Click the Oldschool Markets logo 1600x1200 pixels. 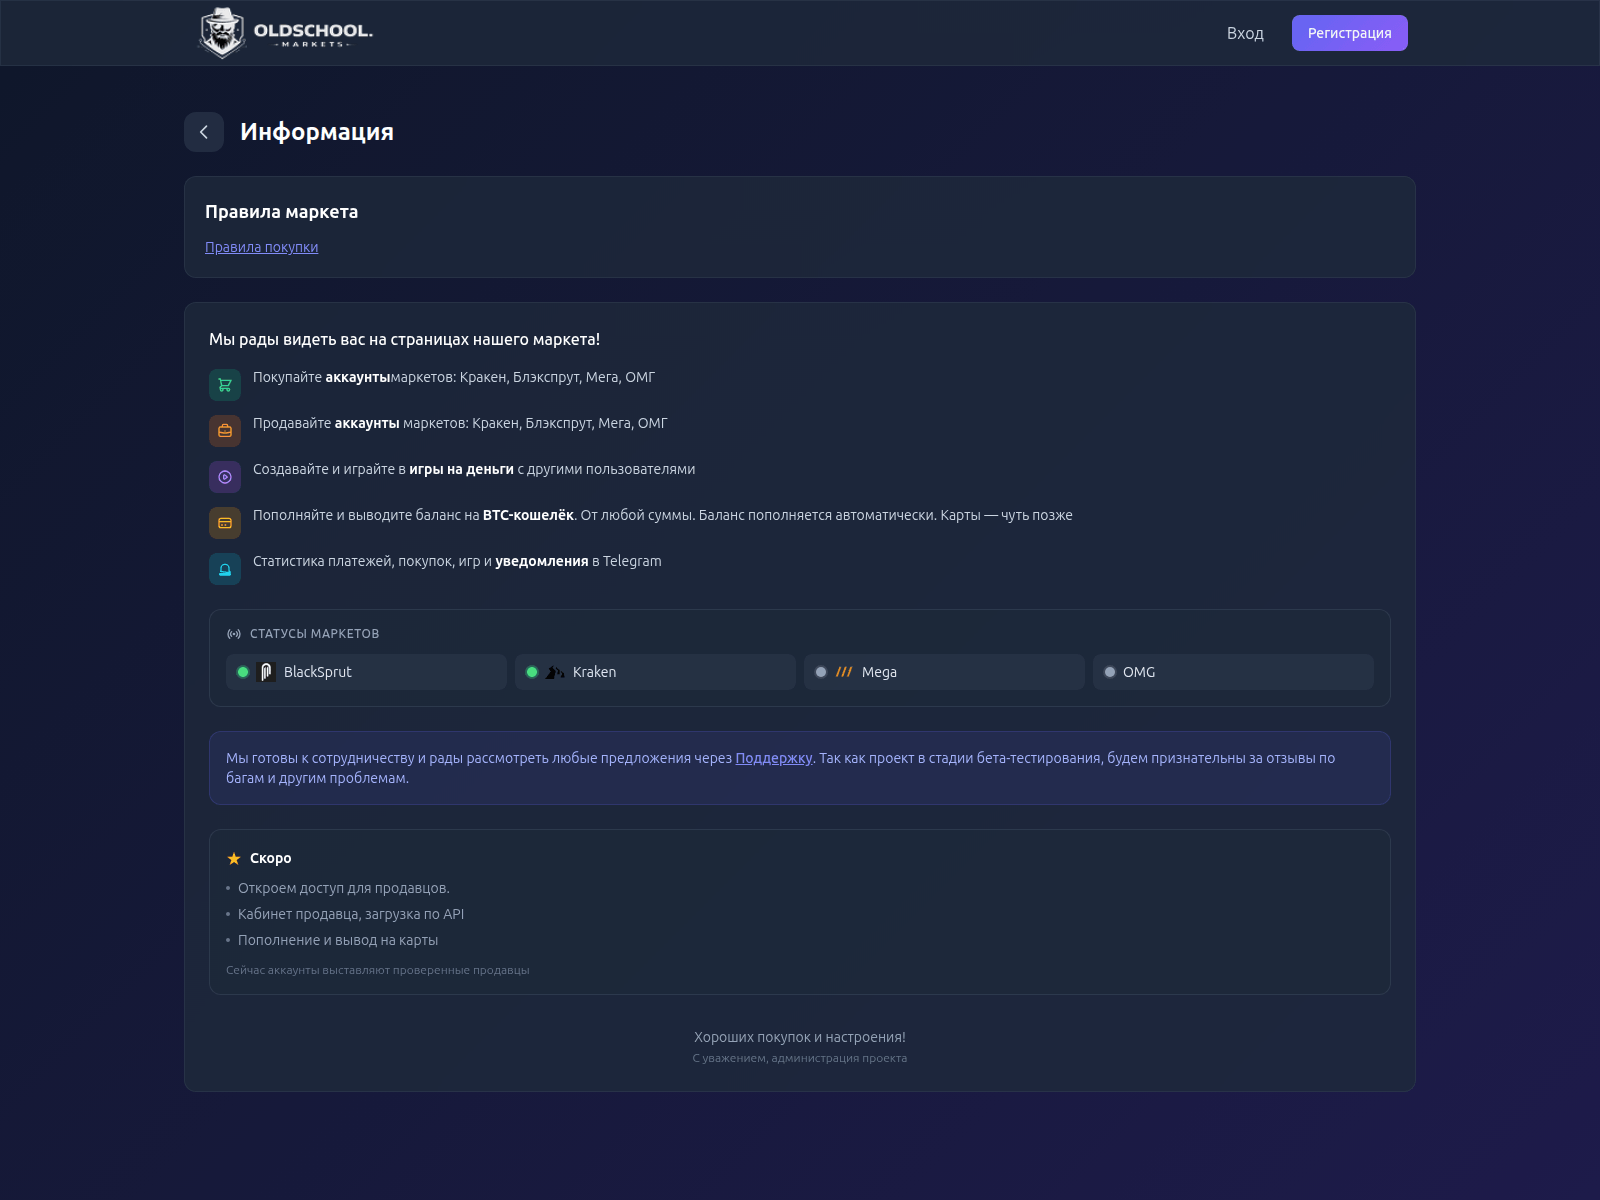click(285, 33)
